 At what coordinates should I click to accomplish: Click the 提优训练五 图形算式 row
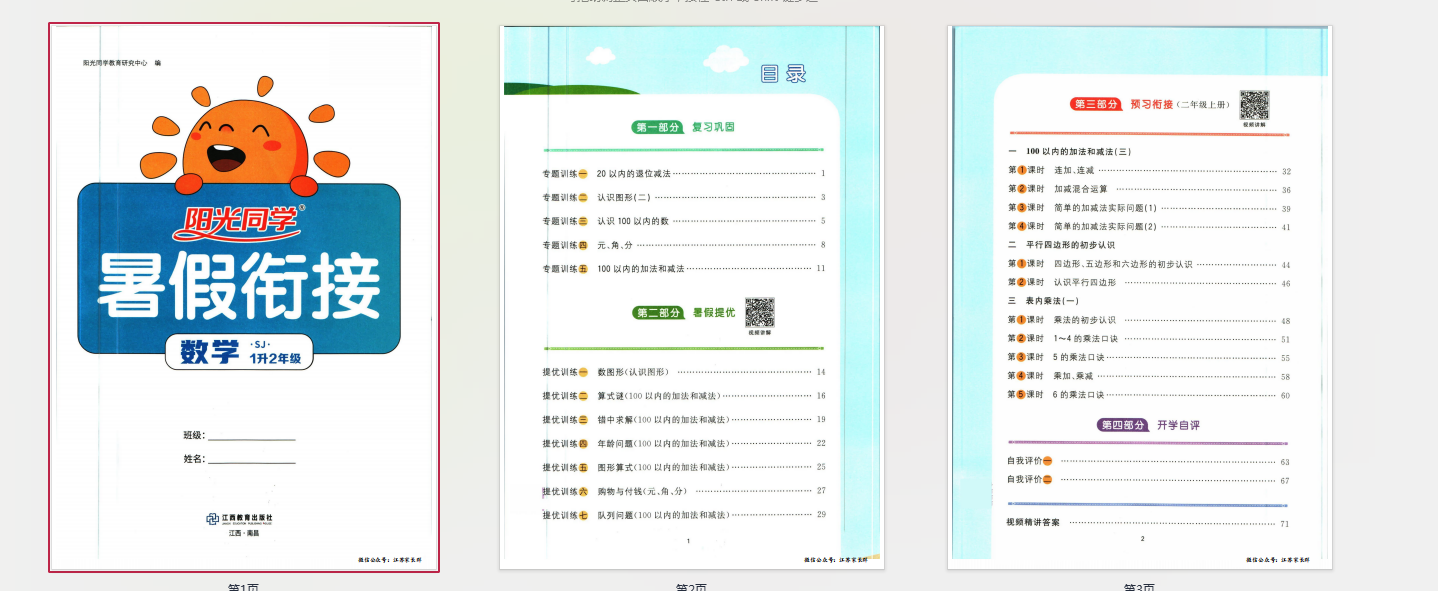[684, 467]
